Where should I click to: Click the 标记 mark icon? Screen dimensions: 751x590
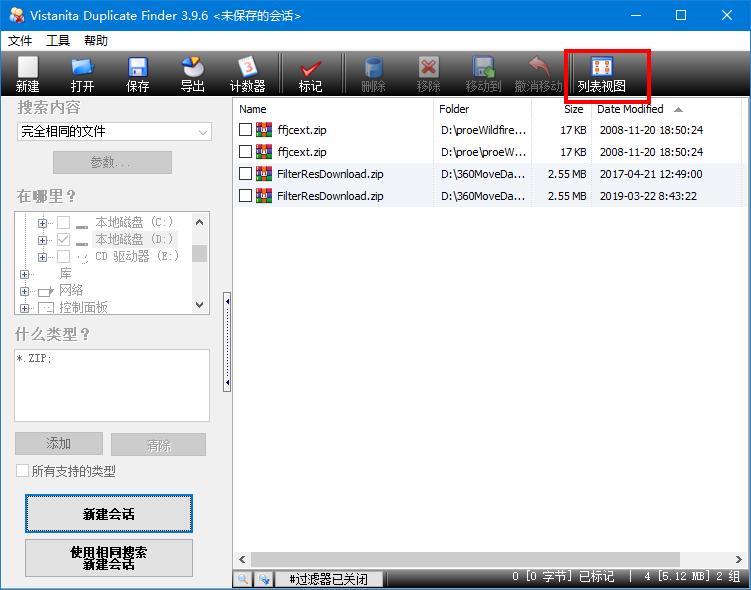pos(310,74)
